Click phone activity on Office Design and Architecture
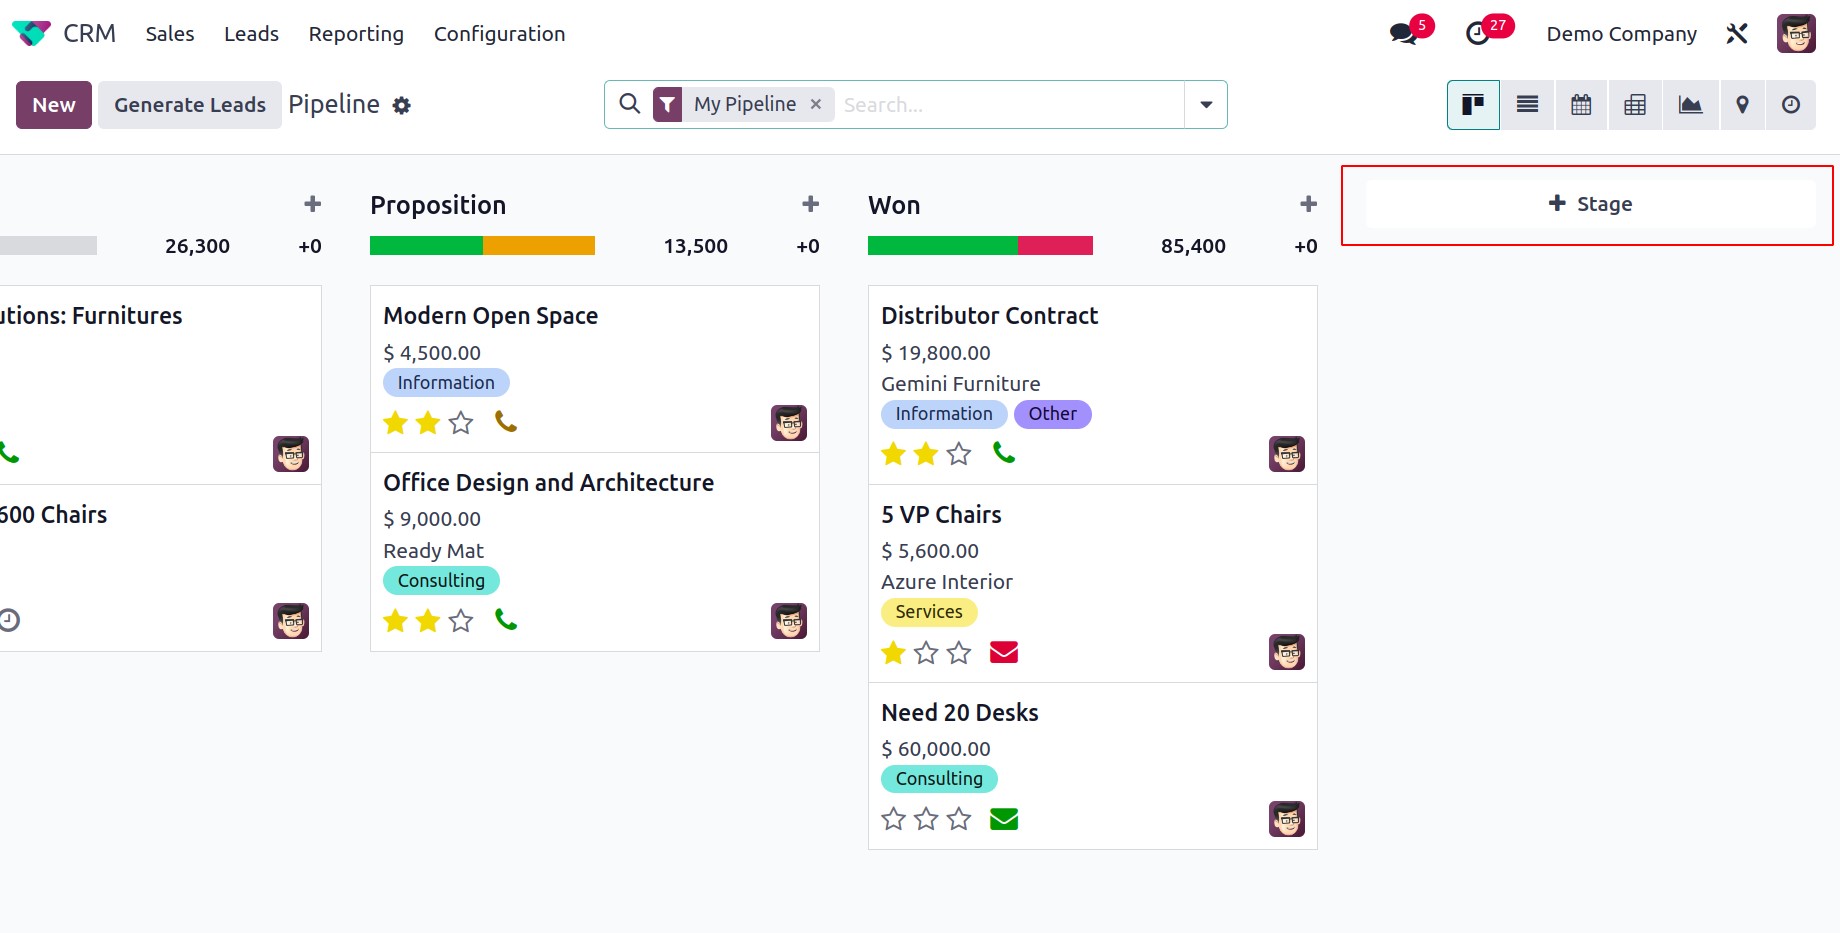Screen dimensions: 1840x933 506,620
